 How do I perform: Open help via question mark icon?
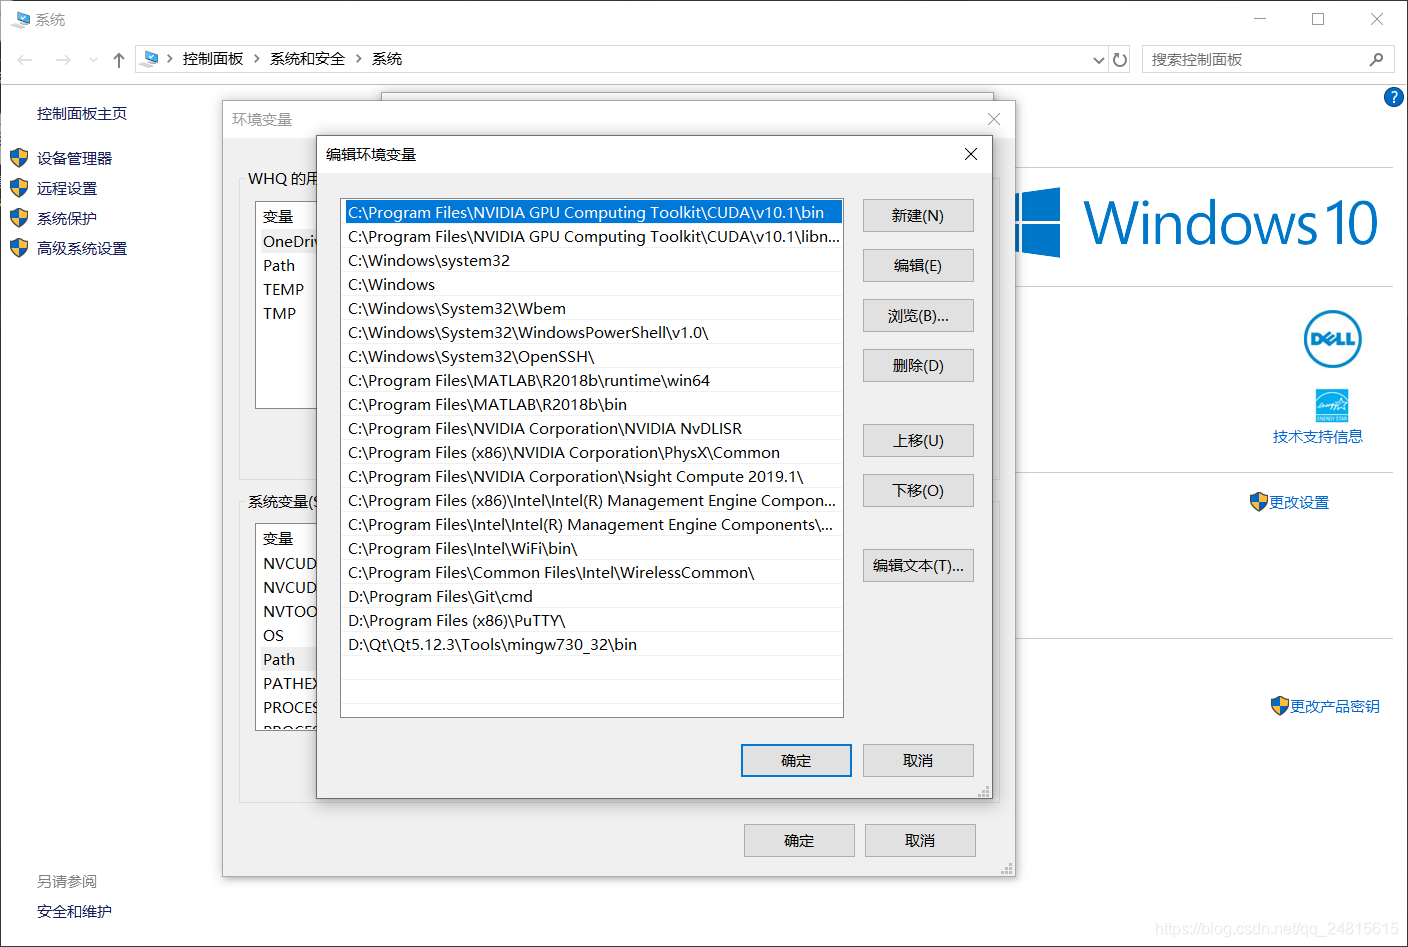[1393, 97]
